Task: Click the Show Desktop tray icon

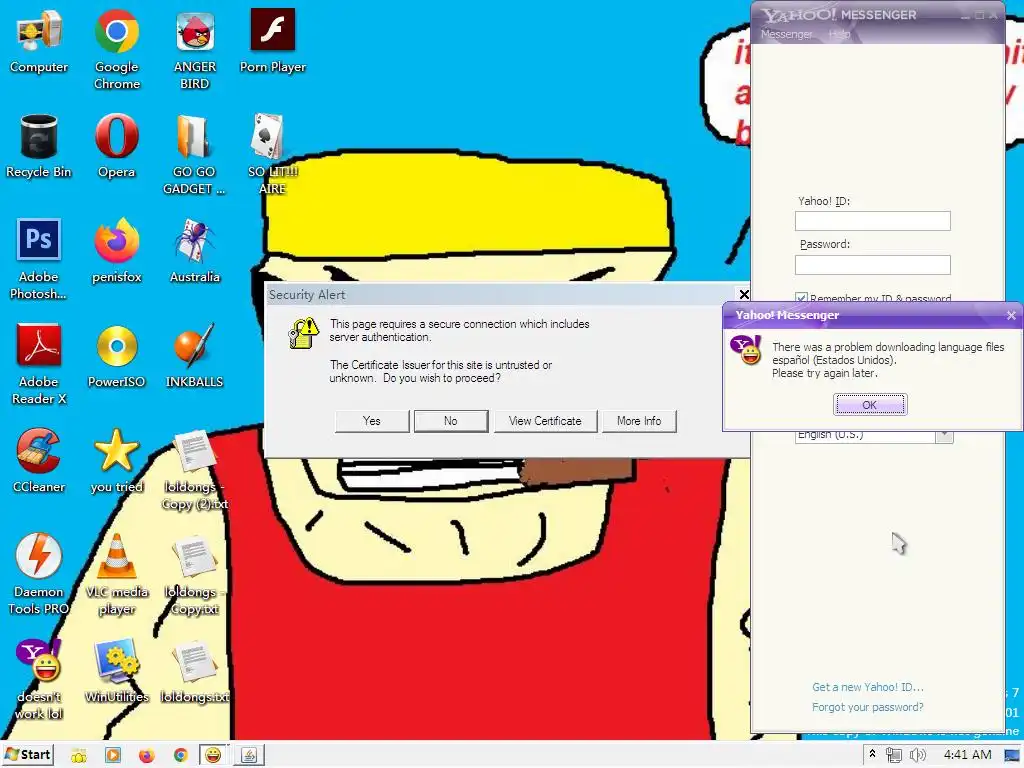Action: point(1012,756)
